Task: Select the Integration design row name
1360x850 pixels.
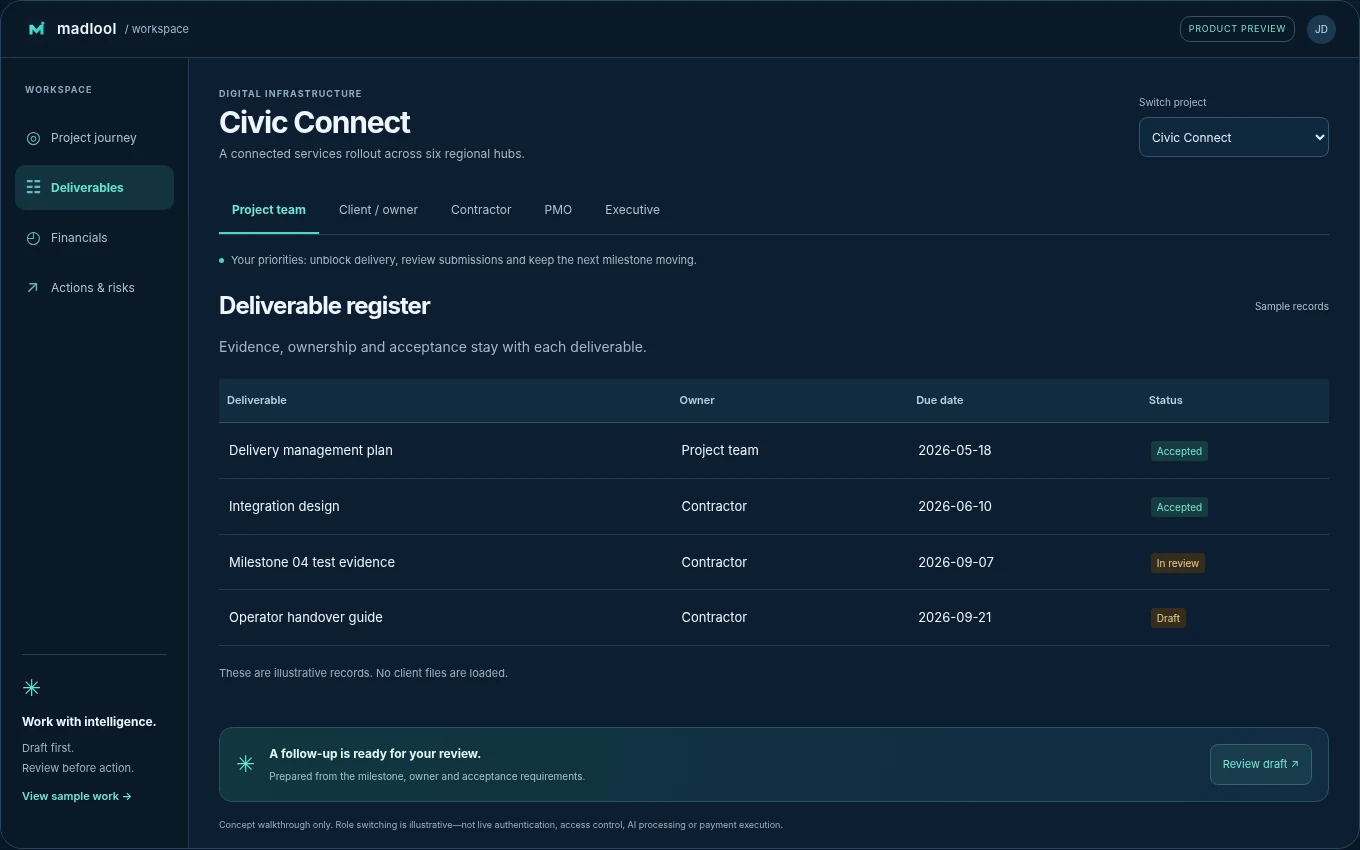Action: pos(284,506)
